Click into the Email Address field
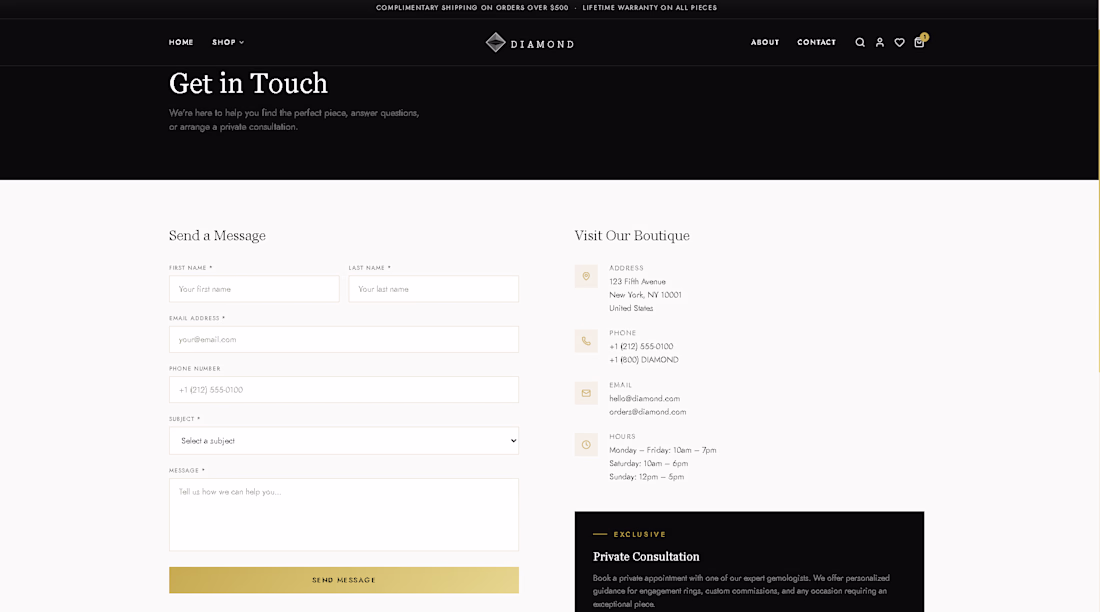The height and width of the screenshot is (612, 1100). [344, 340]
